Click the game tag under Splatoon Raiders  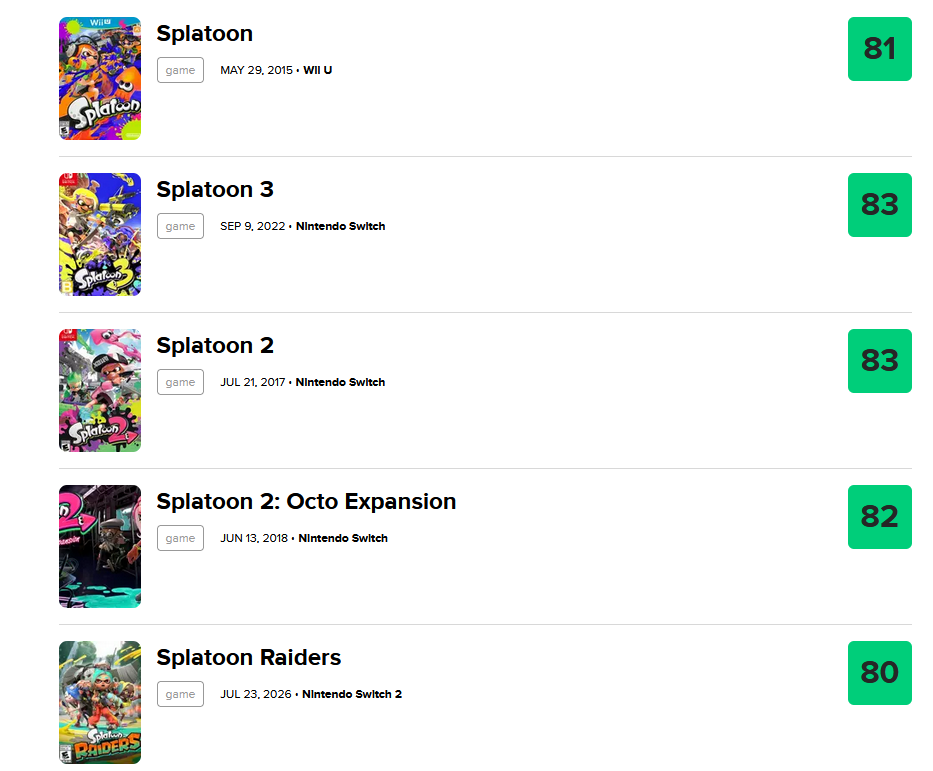pos(180,694)
